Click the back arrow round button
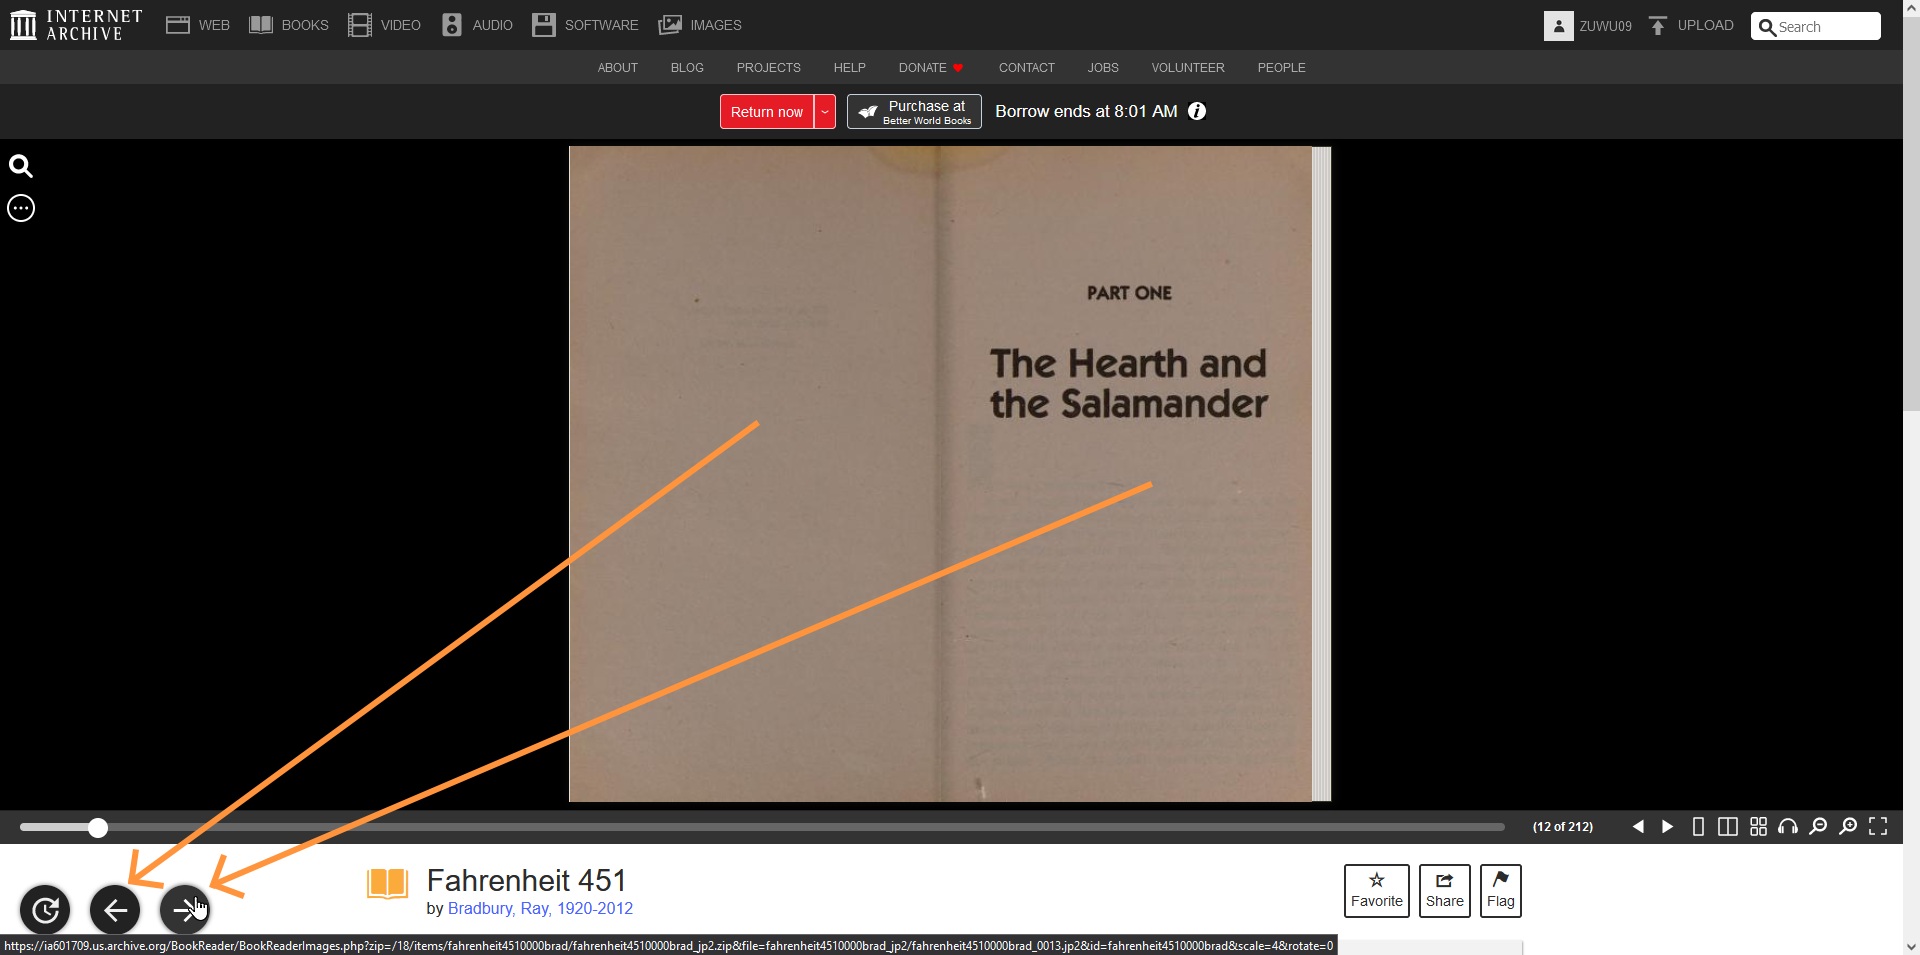1920x955 pixels. [x=115, y=910]
